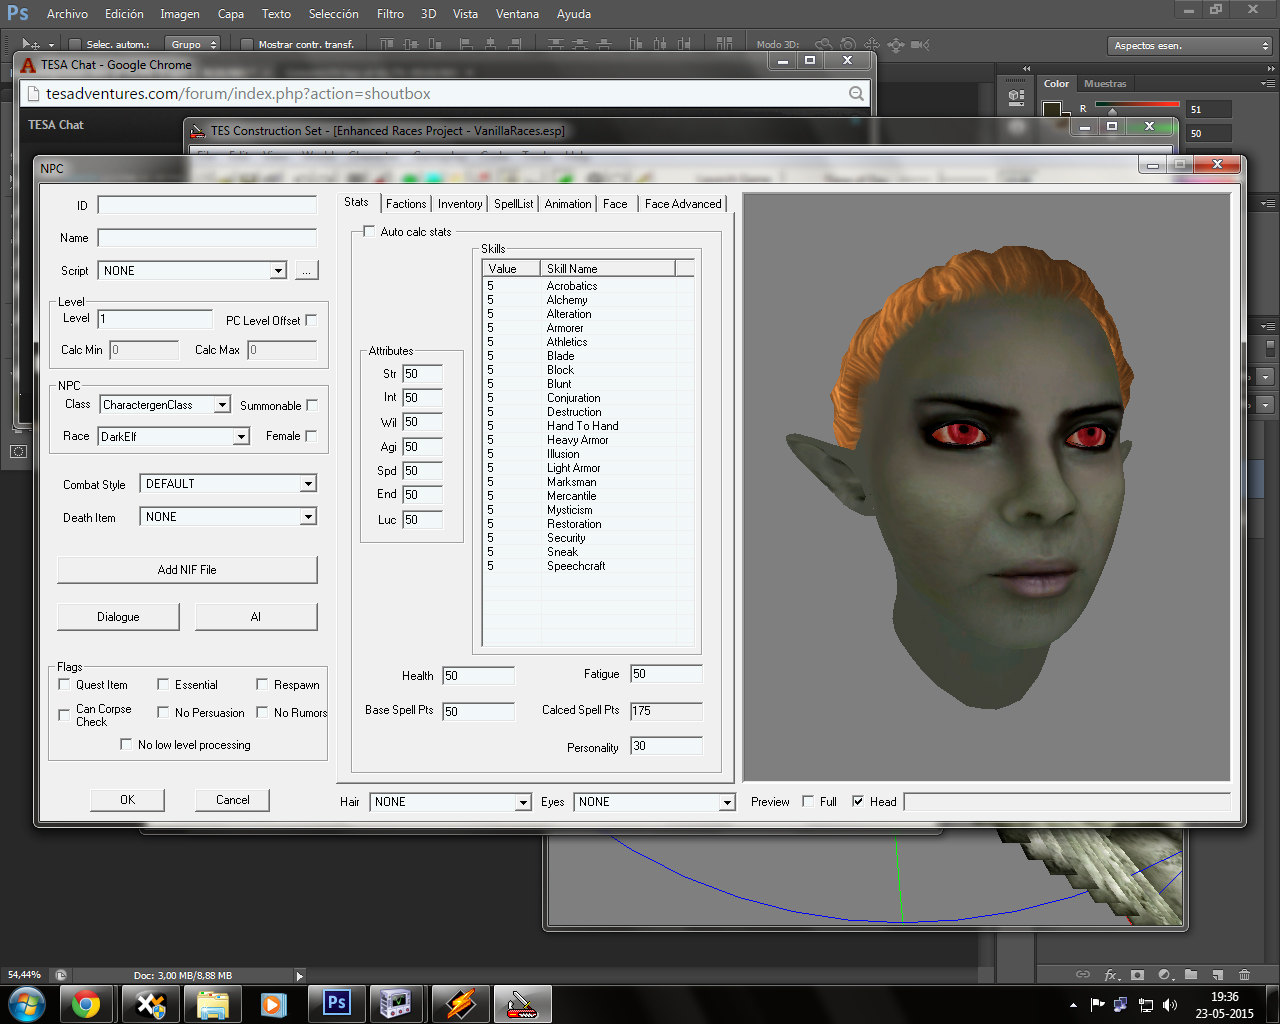Screen dimensions: 1280x1024
Task: Enable the Auto calc stats checkbox
Action: pos(369,232)
